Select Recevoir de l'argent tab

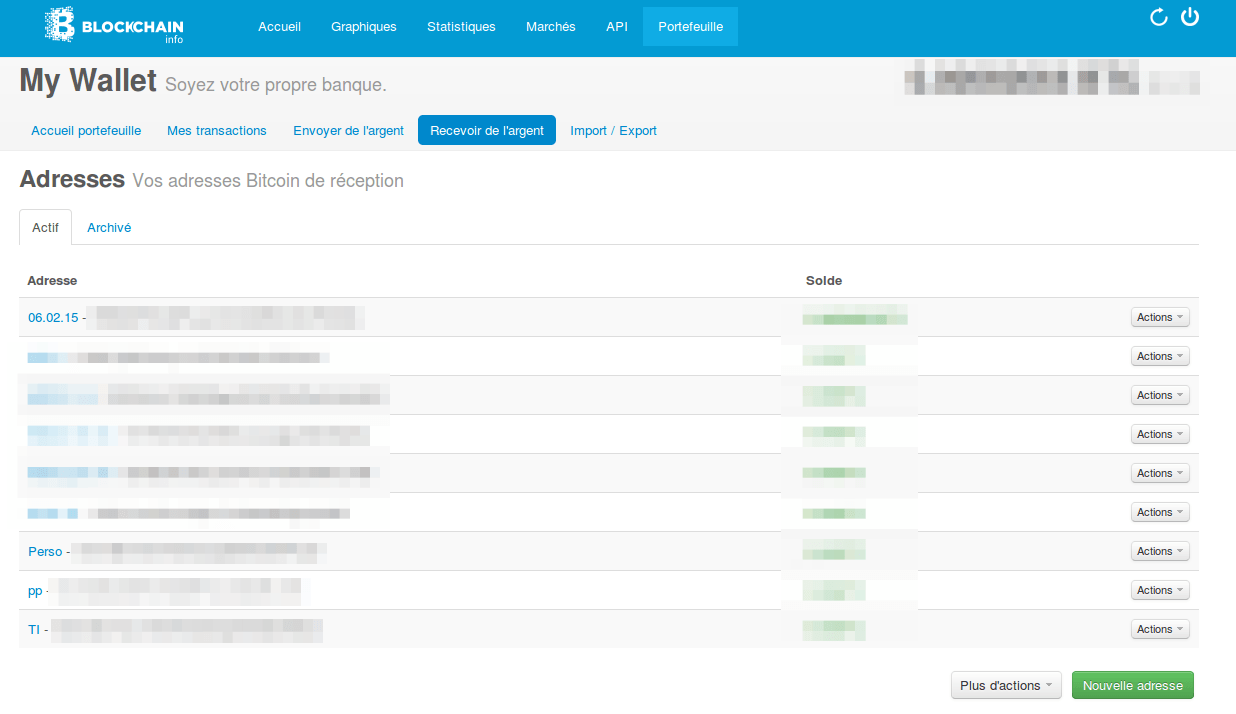pos(487,131)
